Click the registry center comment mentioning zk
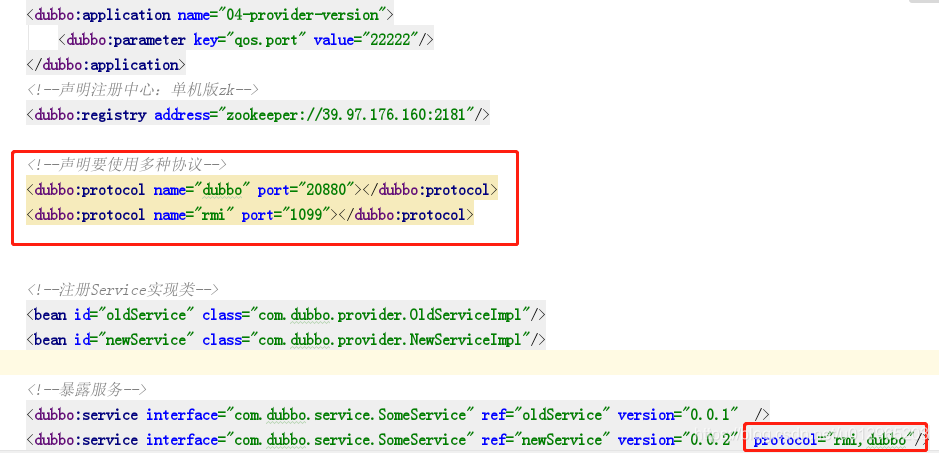Image resolution: width=939 pixels, height=453 pixels. pos(143,90)
